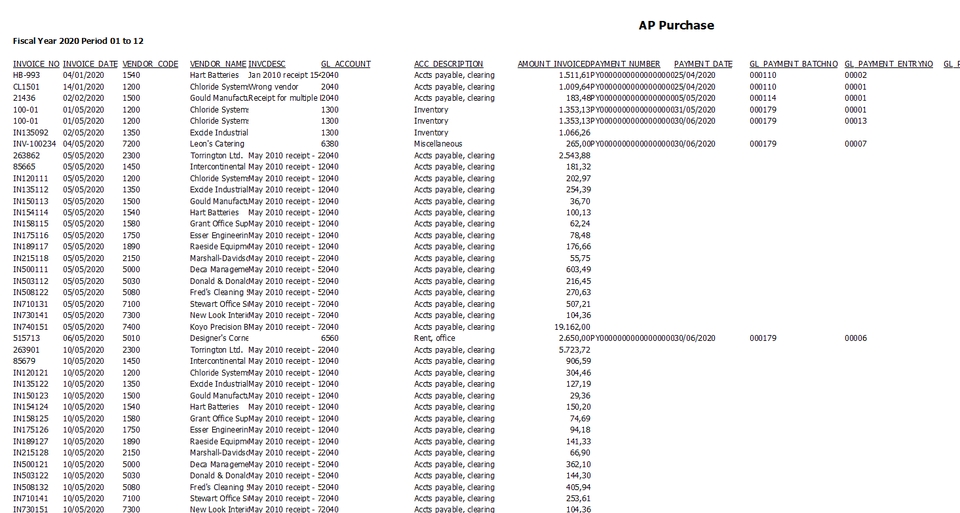Click invoice number 85679
Image resolution: width=960 pixels, height=513 pixels.
(x=24, y=361)
